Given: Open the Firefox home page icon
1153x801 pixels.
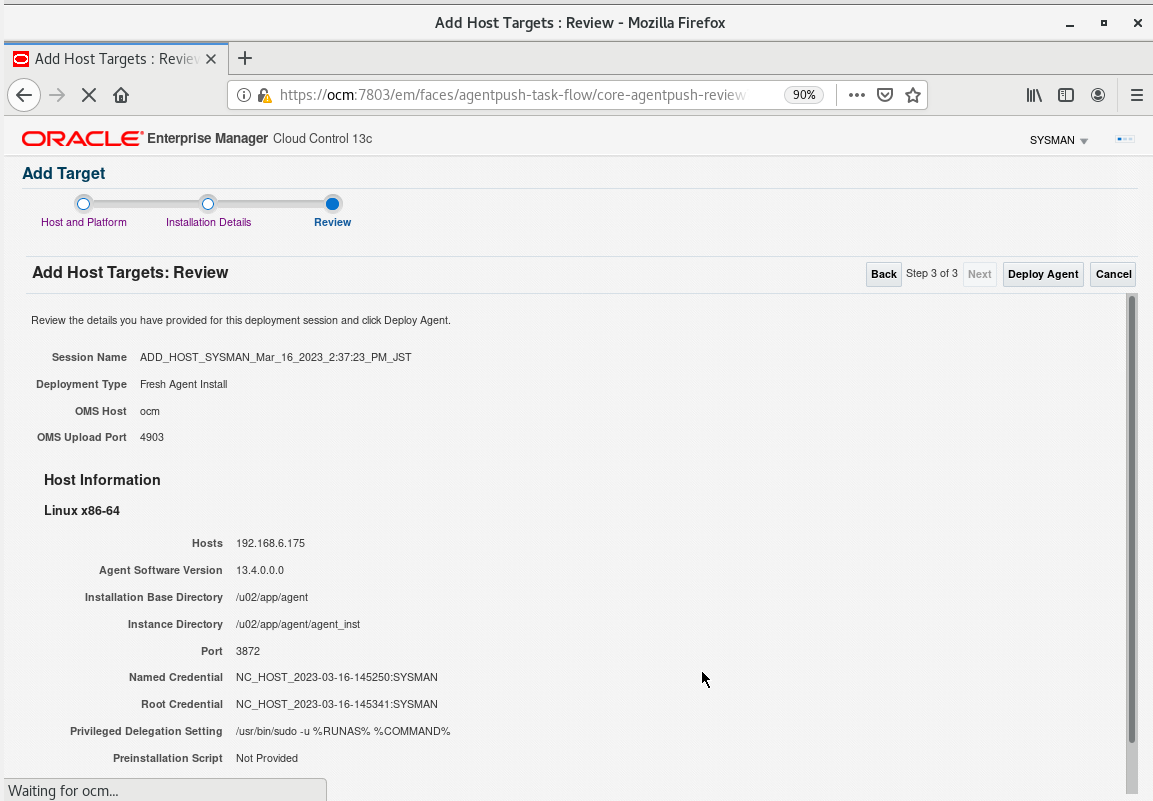Looking at the screenshot, I should point(121,95).
